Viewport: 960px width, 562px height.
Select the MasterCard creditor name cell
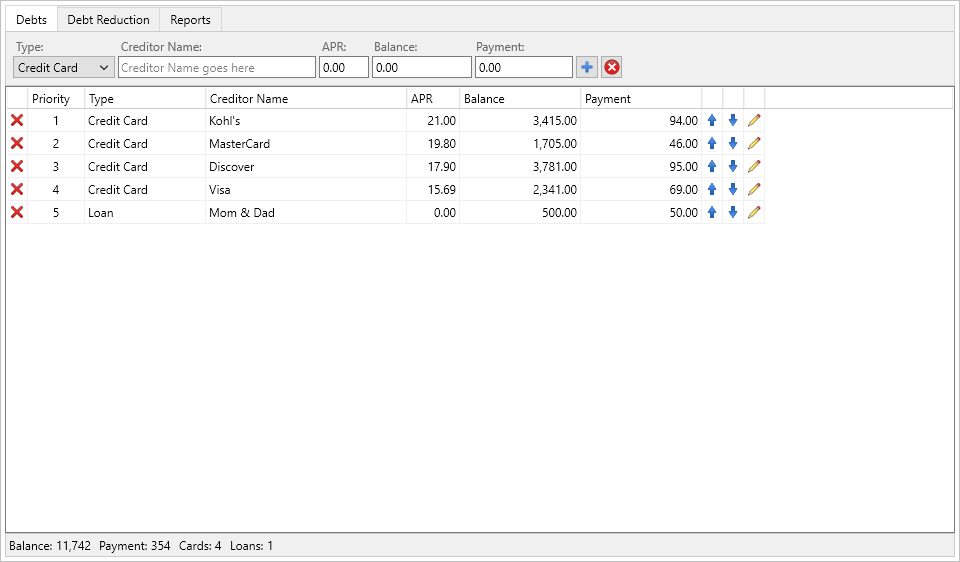pos(306,143)
